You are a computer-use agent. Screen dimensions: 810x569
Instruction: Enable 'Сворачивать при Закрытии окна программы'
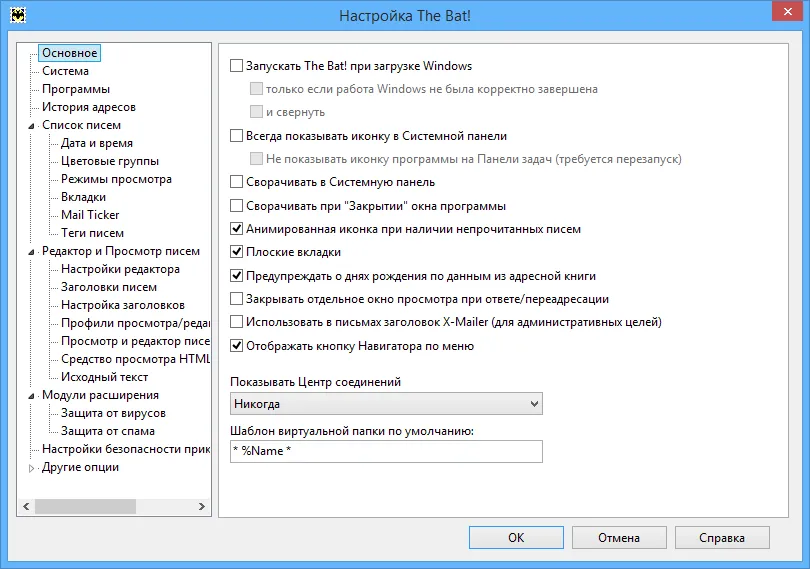tap(236, 206)
